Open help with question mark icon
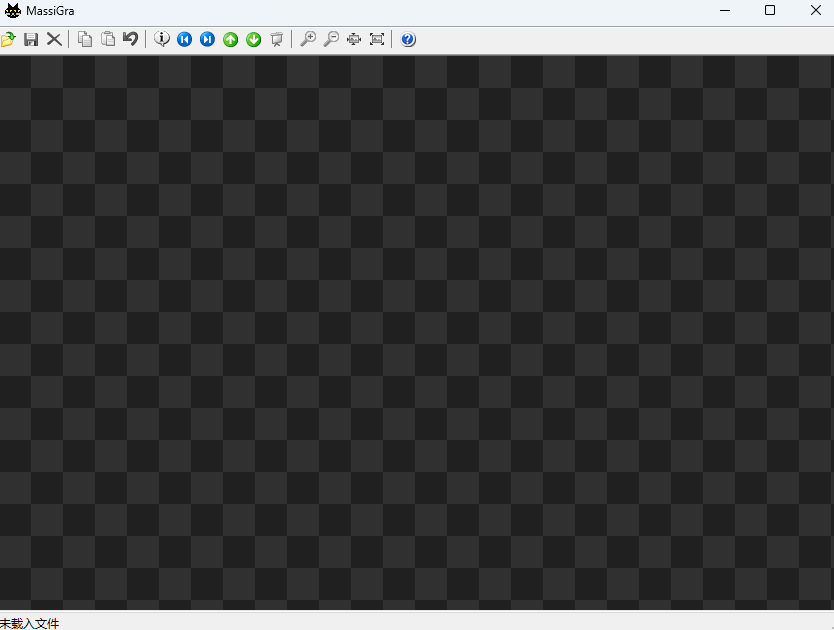The image size is (834, 630). [x=408, y=39]
